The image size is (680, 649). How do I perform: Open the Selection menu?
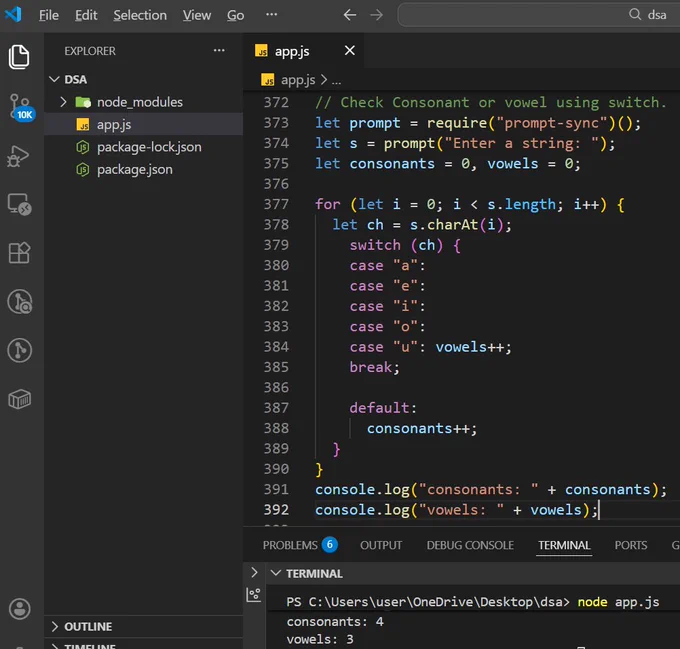coord(140,15)
